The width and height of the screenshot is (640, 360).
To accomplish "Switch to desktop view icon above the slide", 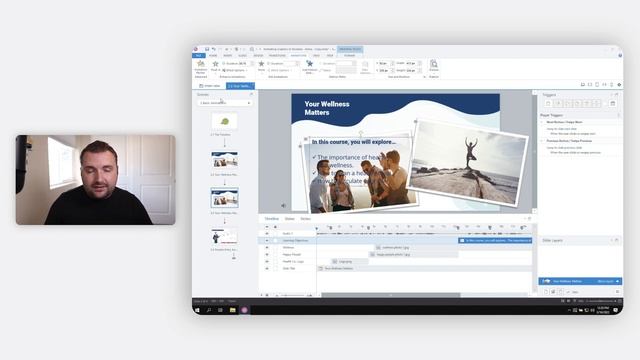I will pos(582,84).
